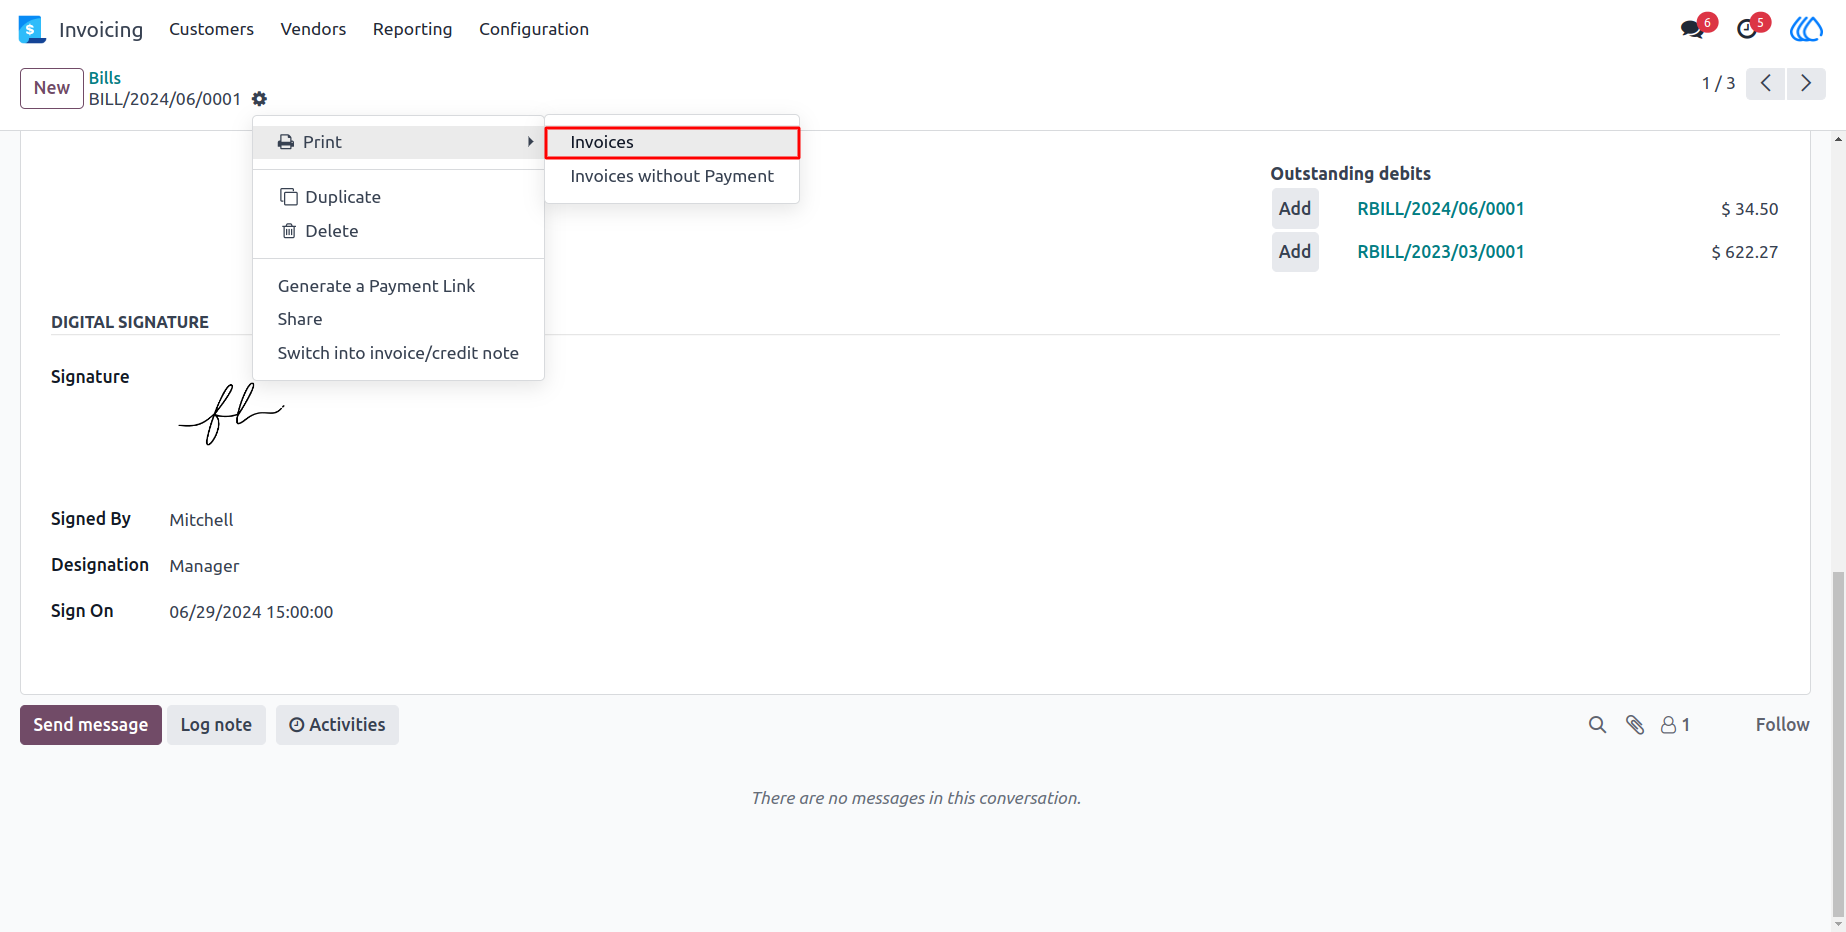
Task: Click the gear icon next to BILL/2024/06/0001
Action: 260,99
